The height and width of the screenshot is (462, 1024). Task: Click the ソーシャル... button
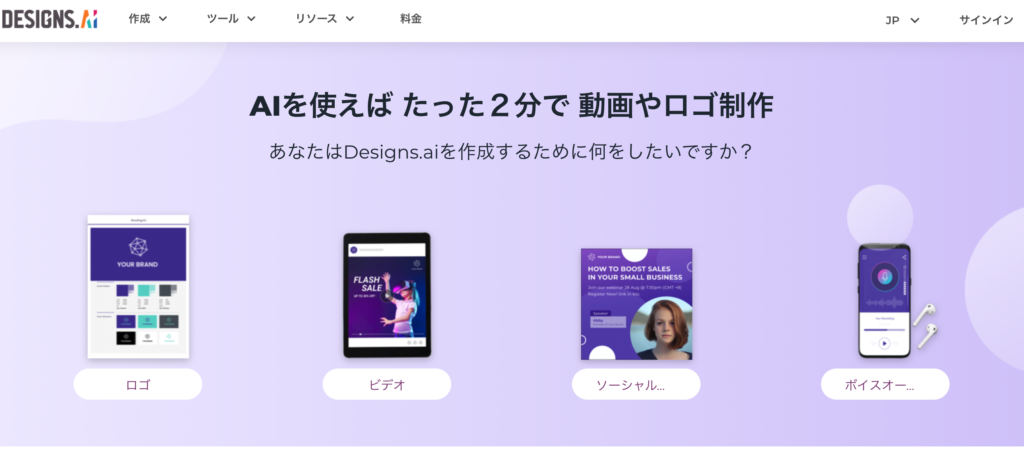[x=636, y=384]
